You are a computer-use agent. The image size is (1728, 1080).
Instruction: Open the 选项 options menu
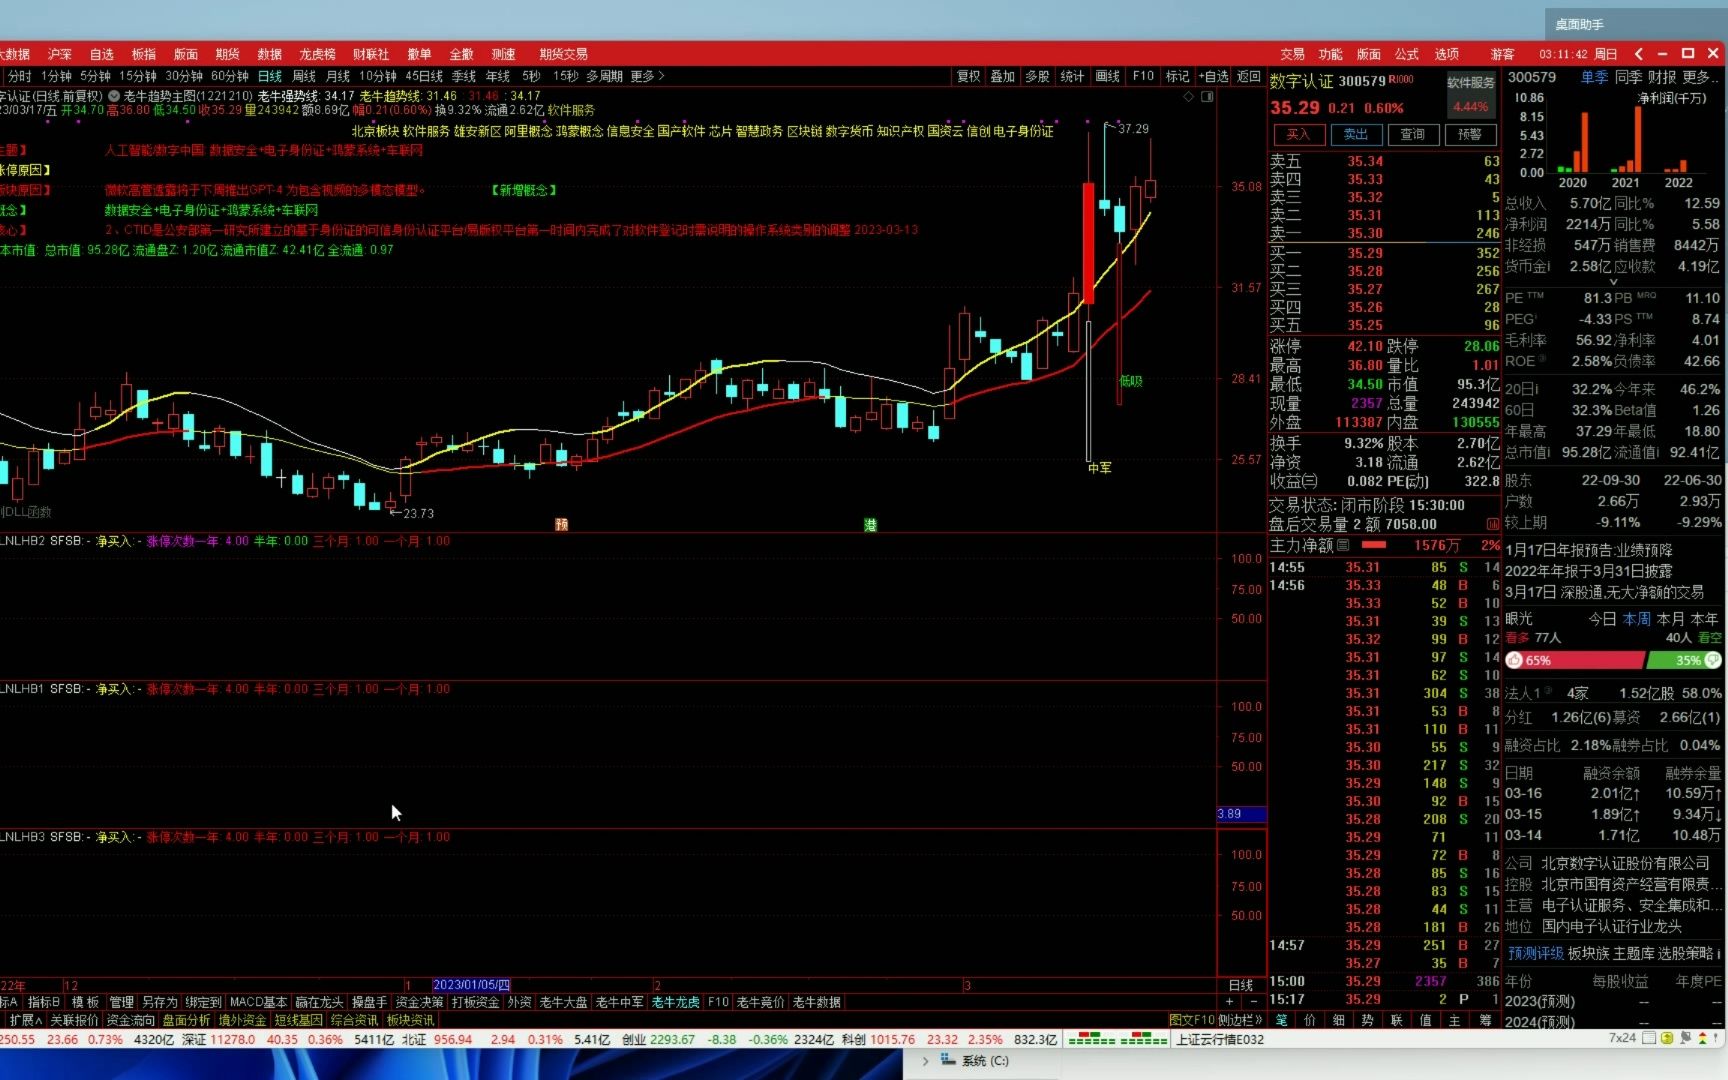tap(1447, 54)
